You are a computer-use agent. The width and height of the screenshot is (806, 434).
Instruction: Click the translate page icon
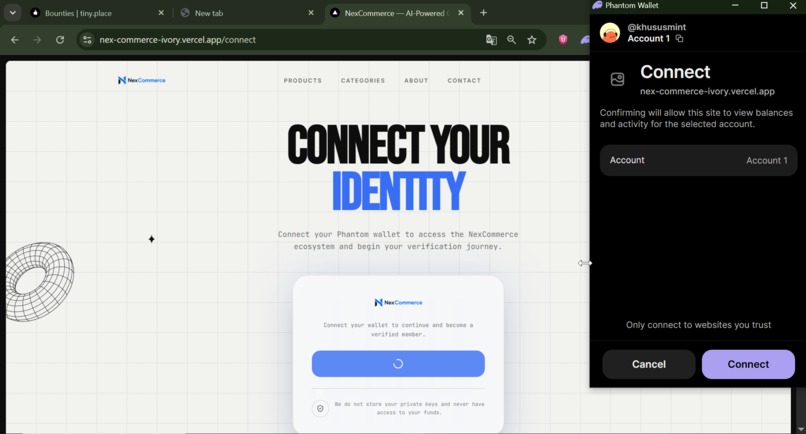click(491, 40)
